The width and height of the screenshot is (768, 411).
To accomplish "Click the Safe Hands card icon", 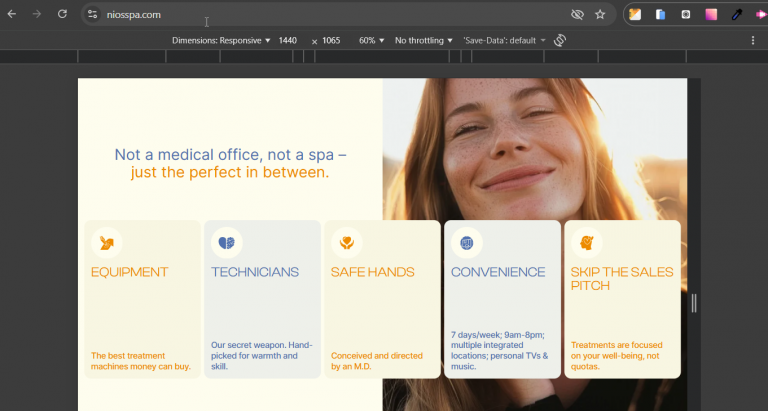I will point(346,242).
